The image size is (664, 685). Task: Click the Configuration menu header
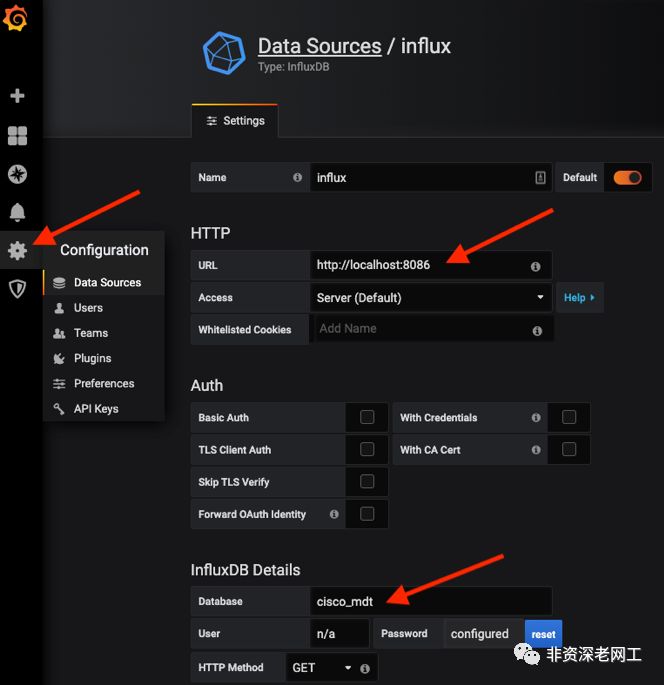[x=104, y=250]
